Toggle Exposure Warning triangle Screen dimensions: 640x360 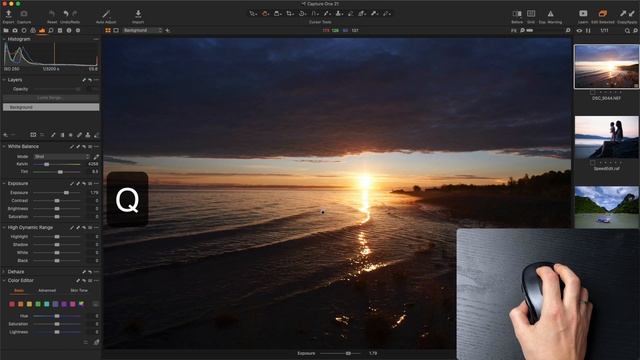point(550,14)
